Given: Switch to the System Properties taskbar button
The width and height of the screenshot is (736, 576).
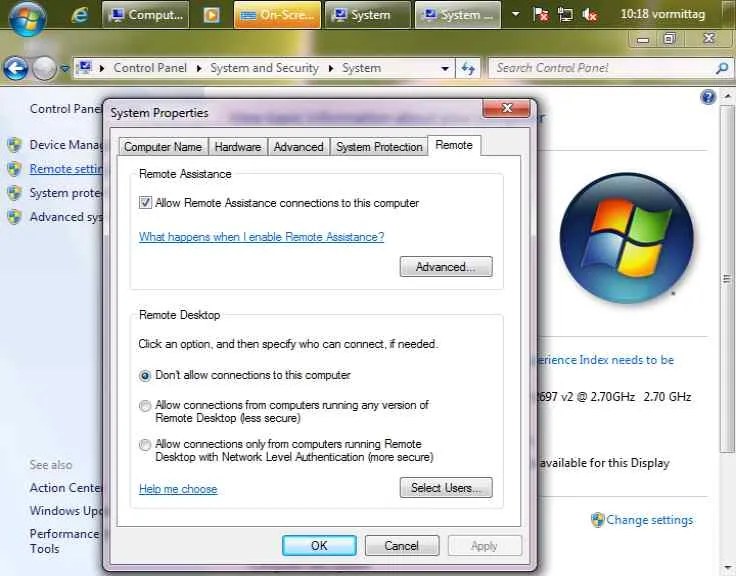Looking at the screenshot, I should coord(458,15).
